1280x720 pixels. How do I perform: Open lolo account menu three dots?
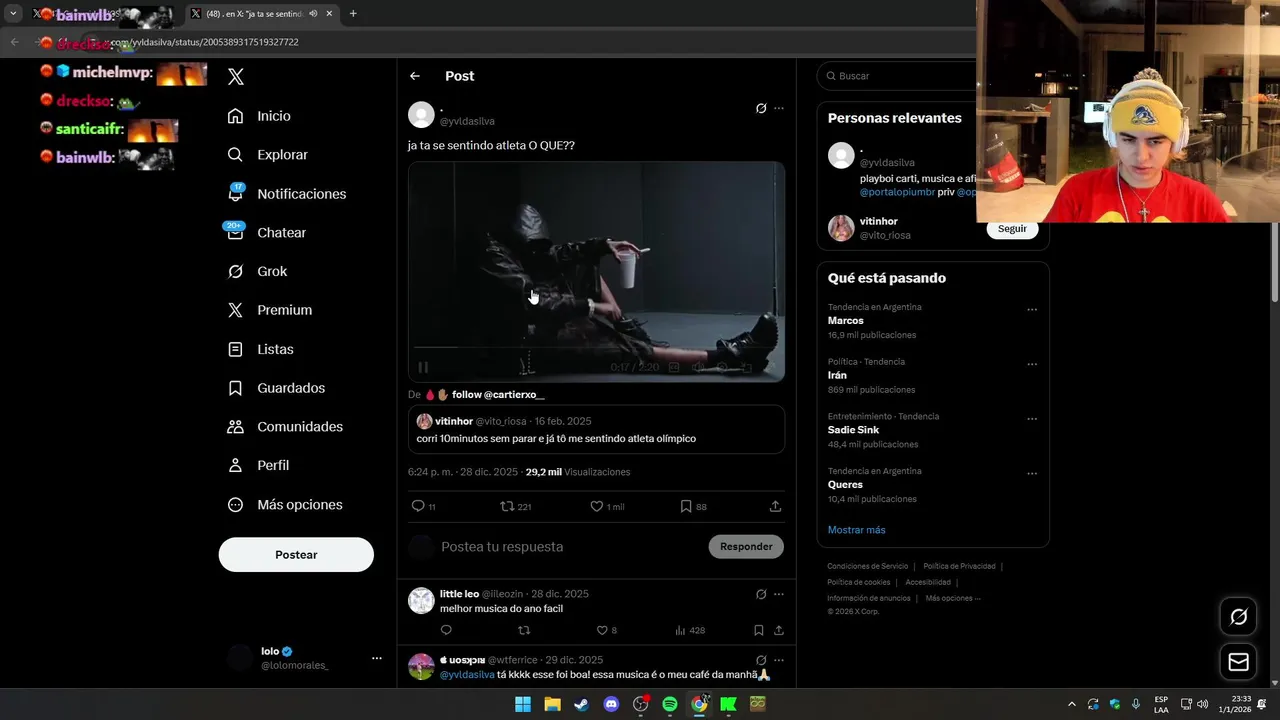coord(377,658)
